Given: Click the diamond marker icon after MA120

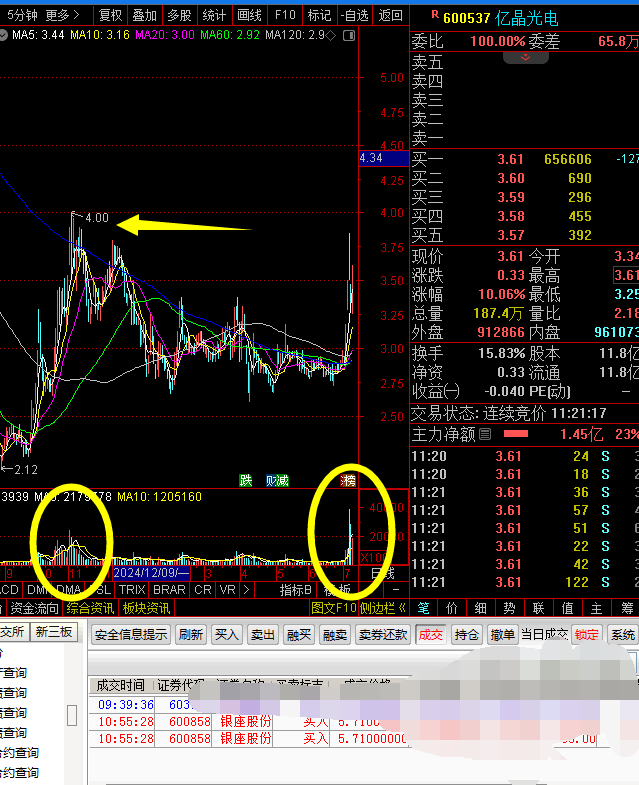Looking at the screenshot, I should click(331, 35).
